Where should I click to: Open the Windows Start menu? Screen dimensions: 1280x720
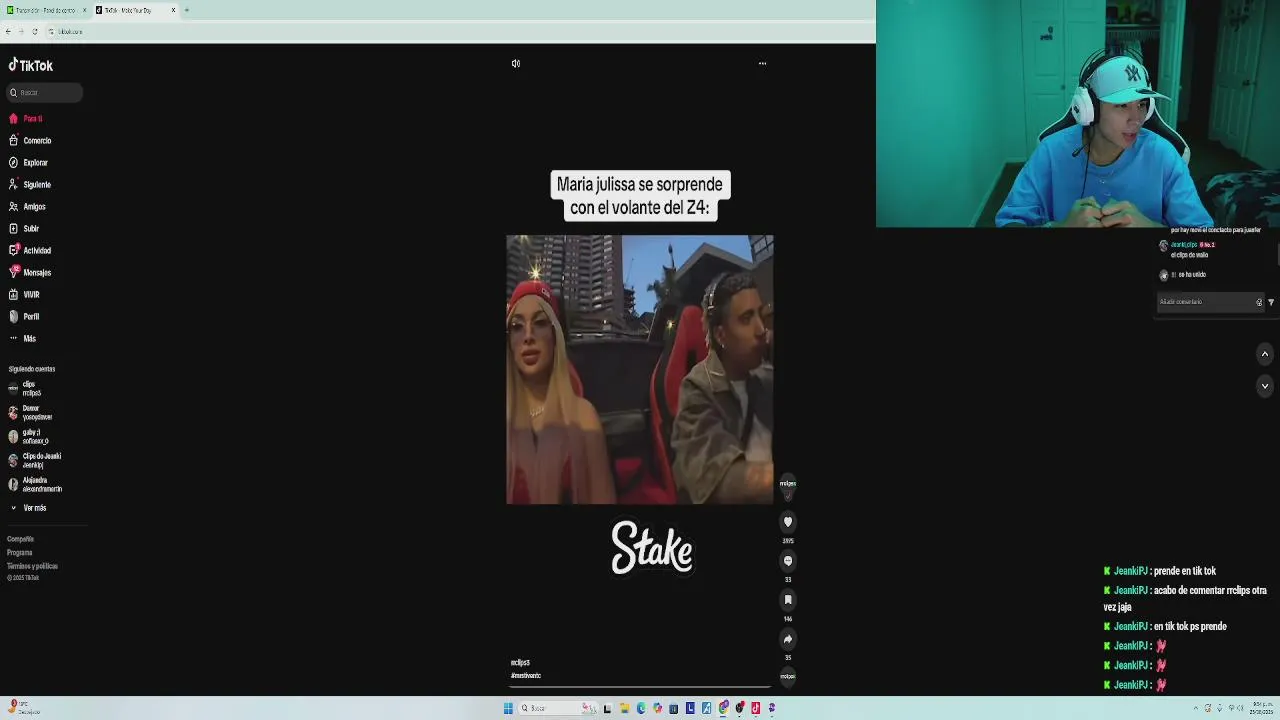(508, 708)
